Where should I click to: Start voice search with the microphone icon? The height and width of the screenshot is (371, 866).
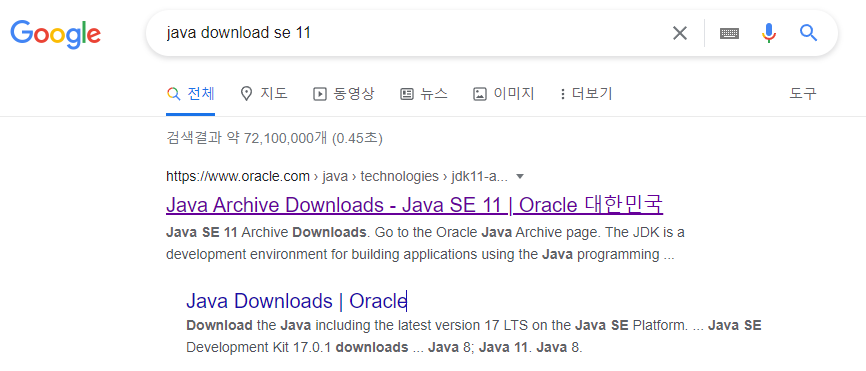769,33
